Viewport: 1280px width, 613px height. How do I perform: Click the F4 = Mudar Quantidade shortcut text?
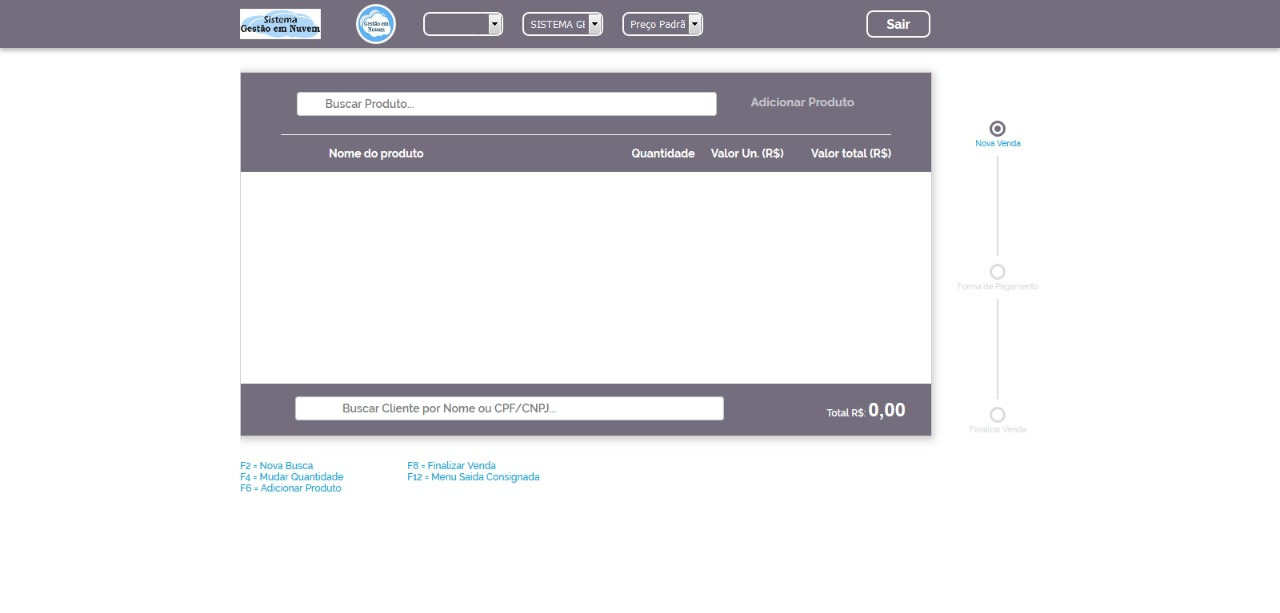(291, 477)
